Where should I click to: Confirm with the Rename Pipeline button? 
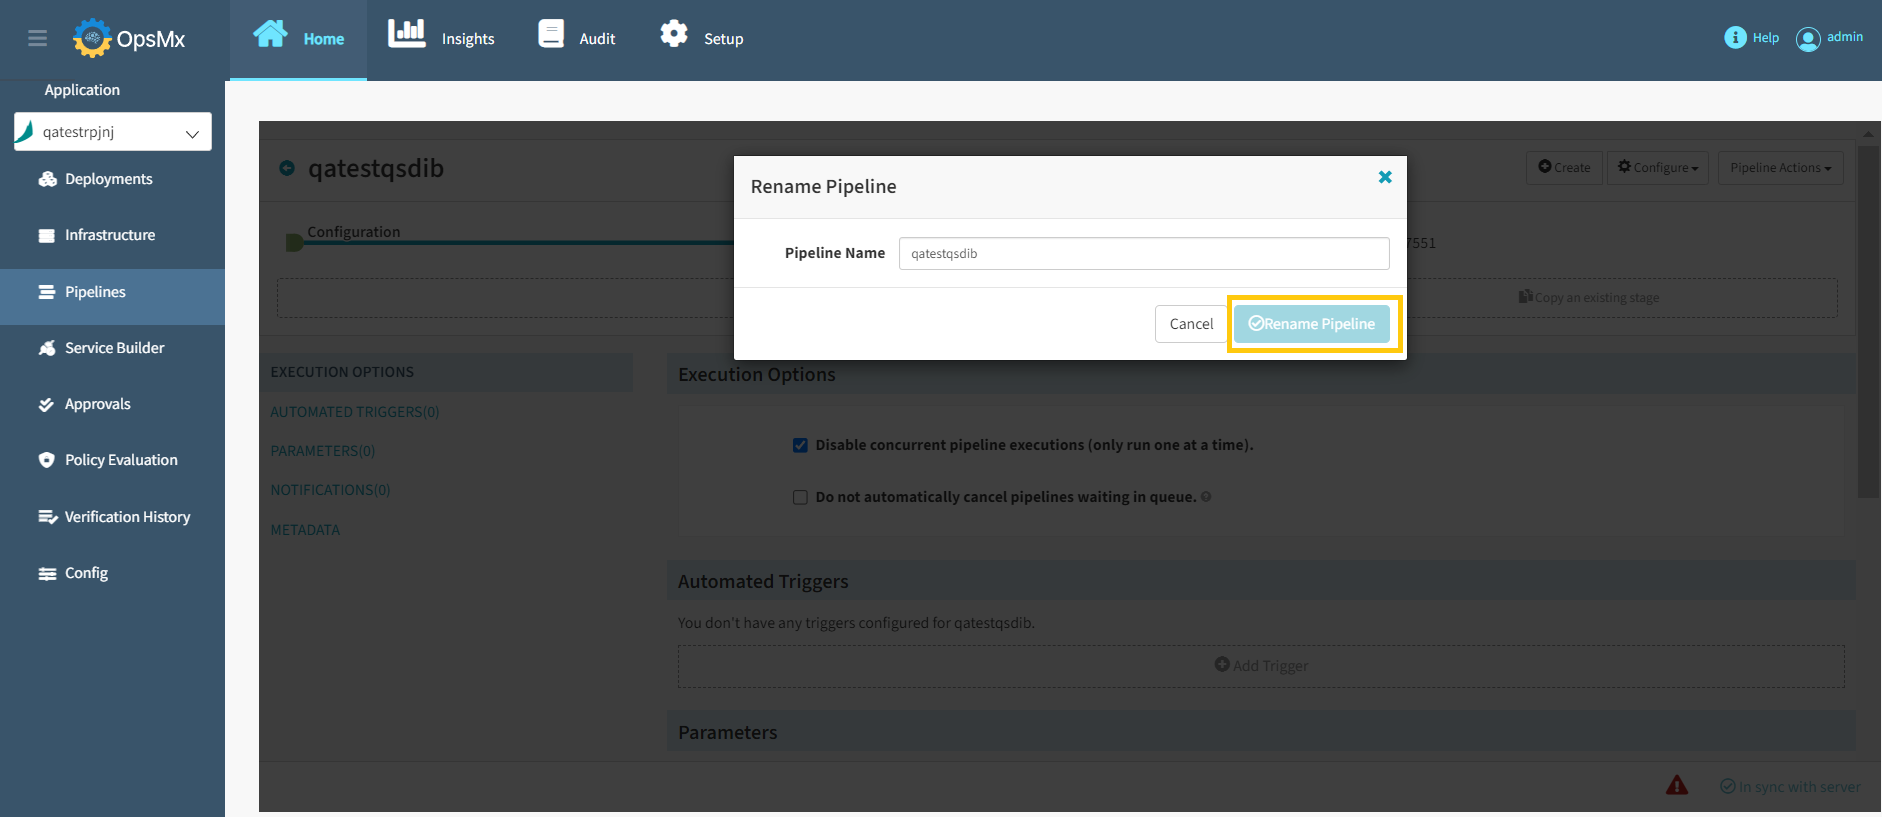(x=1312, y=324)
